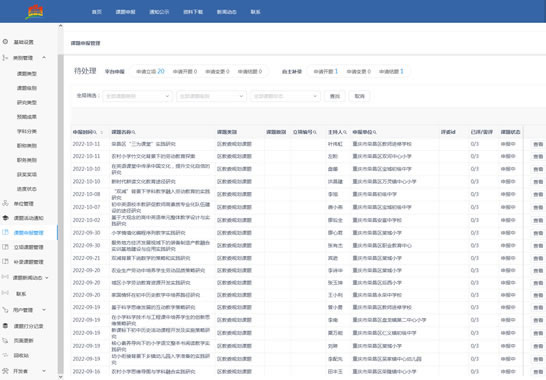Click search icon beside 申报单位 column header
Screen dimensions: 546x380
[x=374, y=132]
